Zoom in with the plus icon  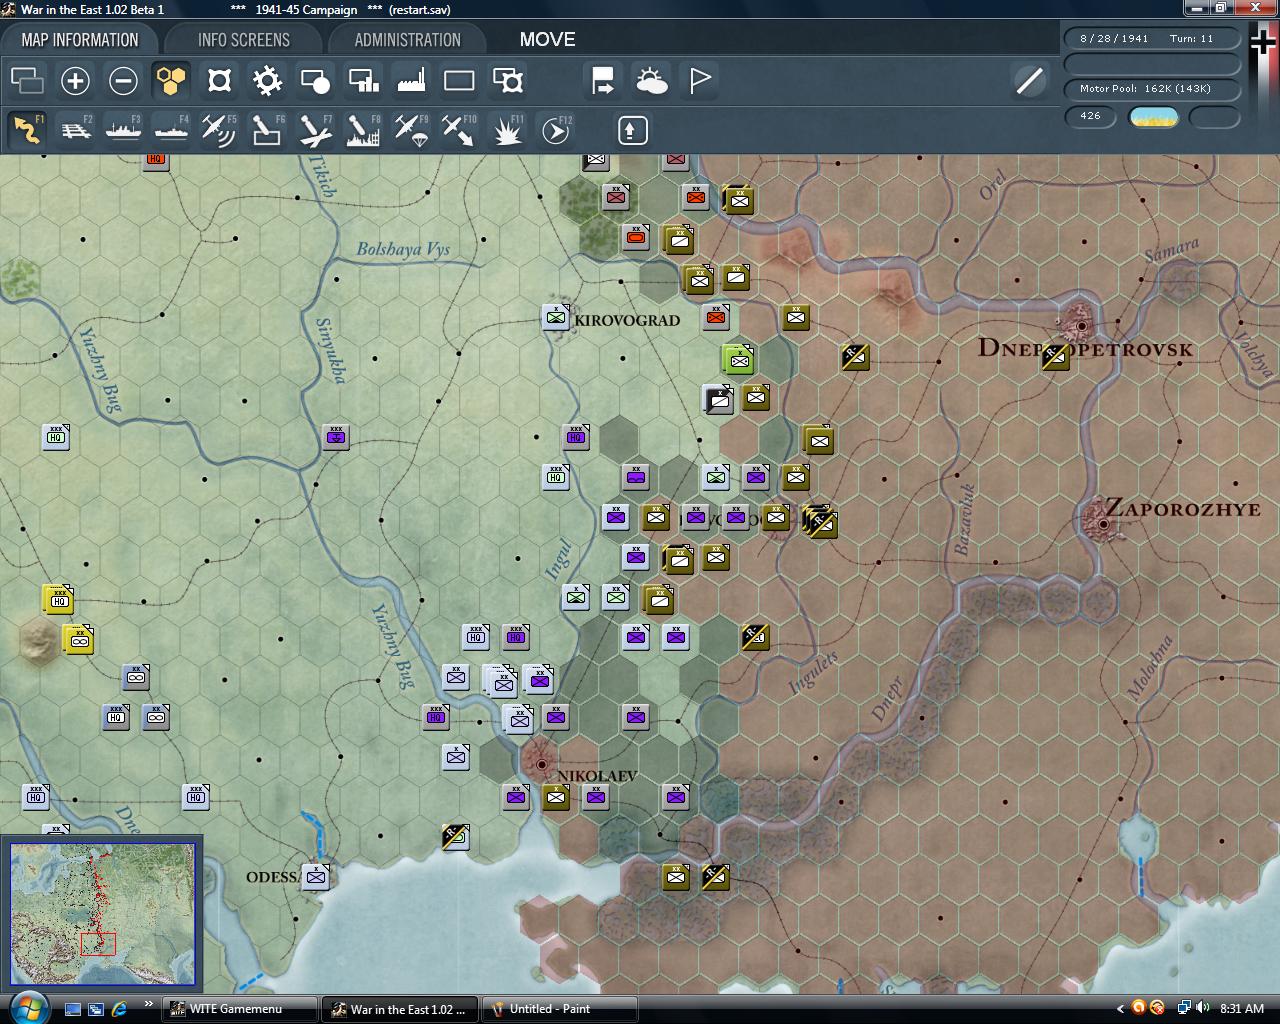75,80
